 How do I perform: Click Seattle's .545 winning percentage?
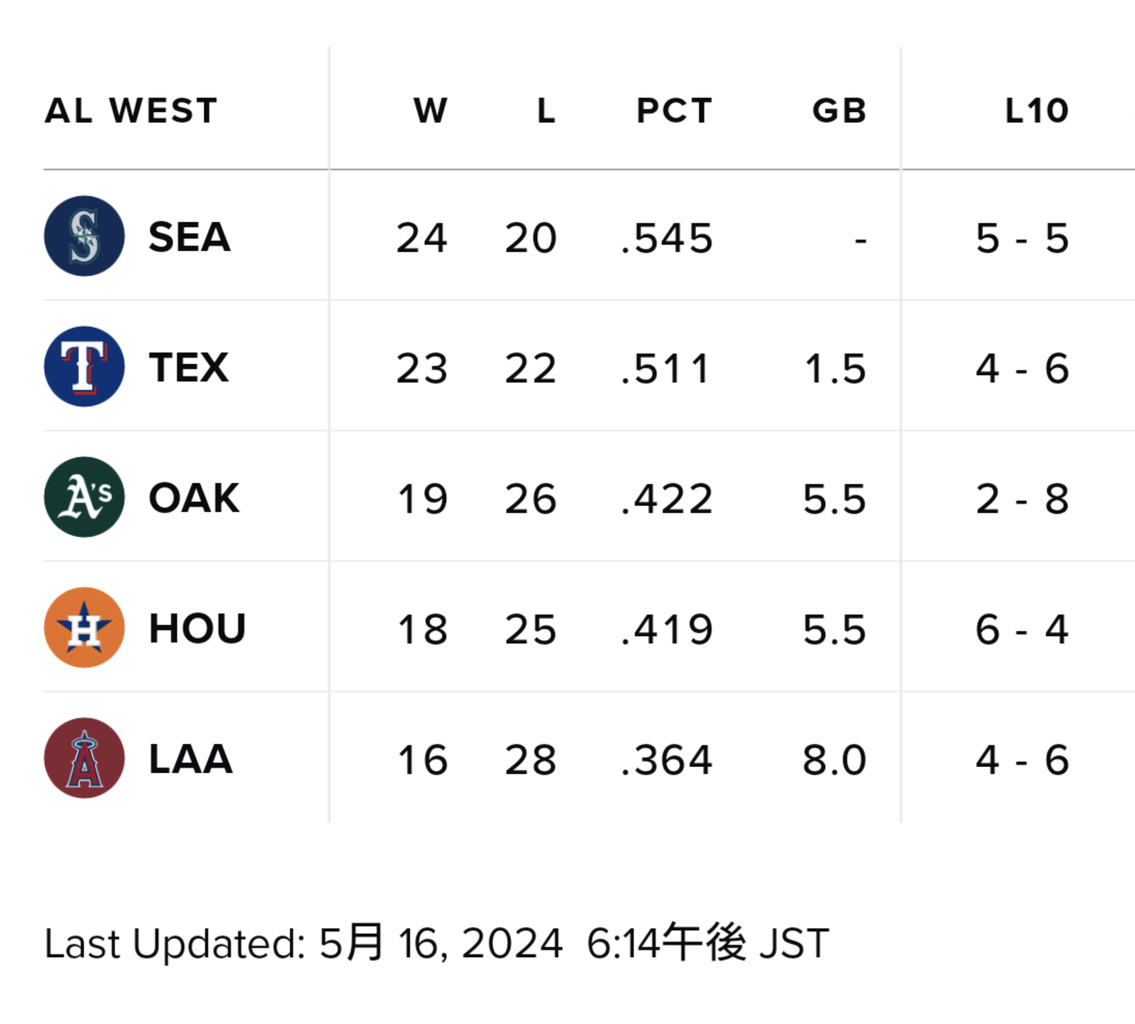(x=666, y=239)
